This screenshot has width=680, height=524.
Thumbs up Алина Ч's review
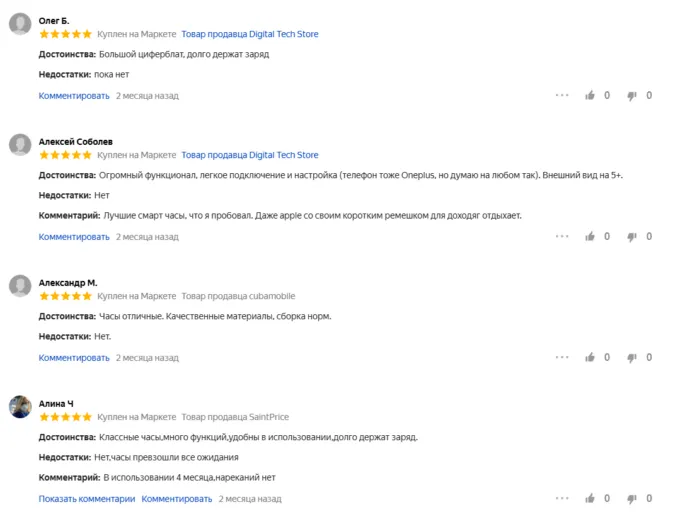591,499
